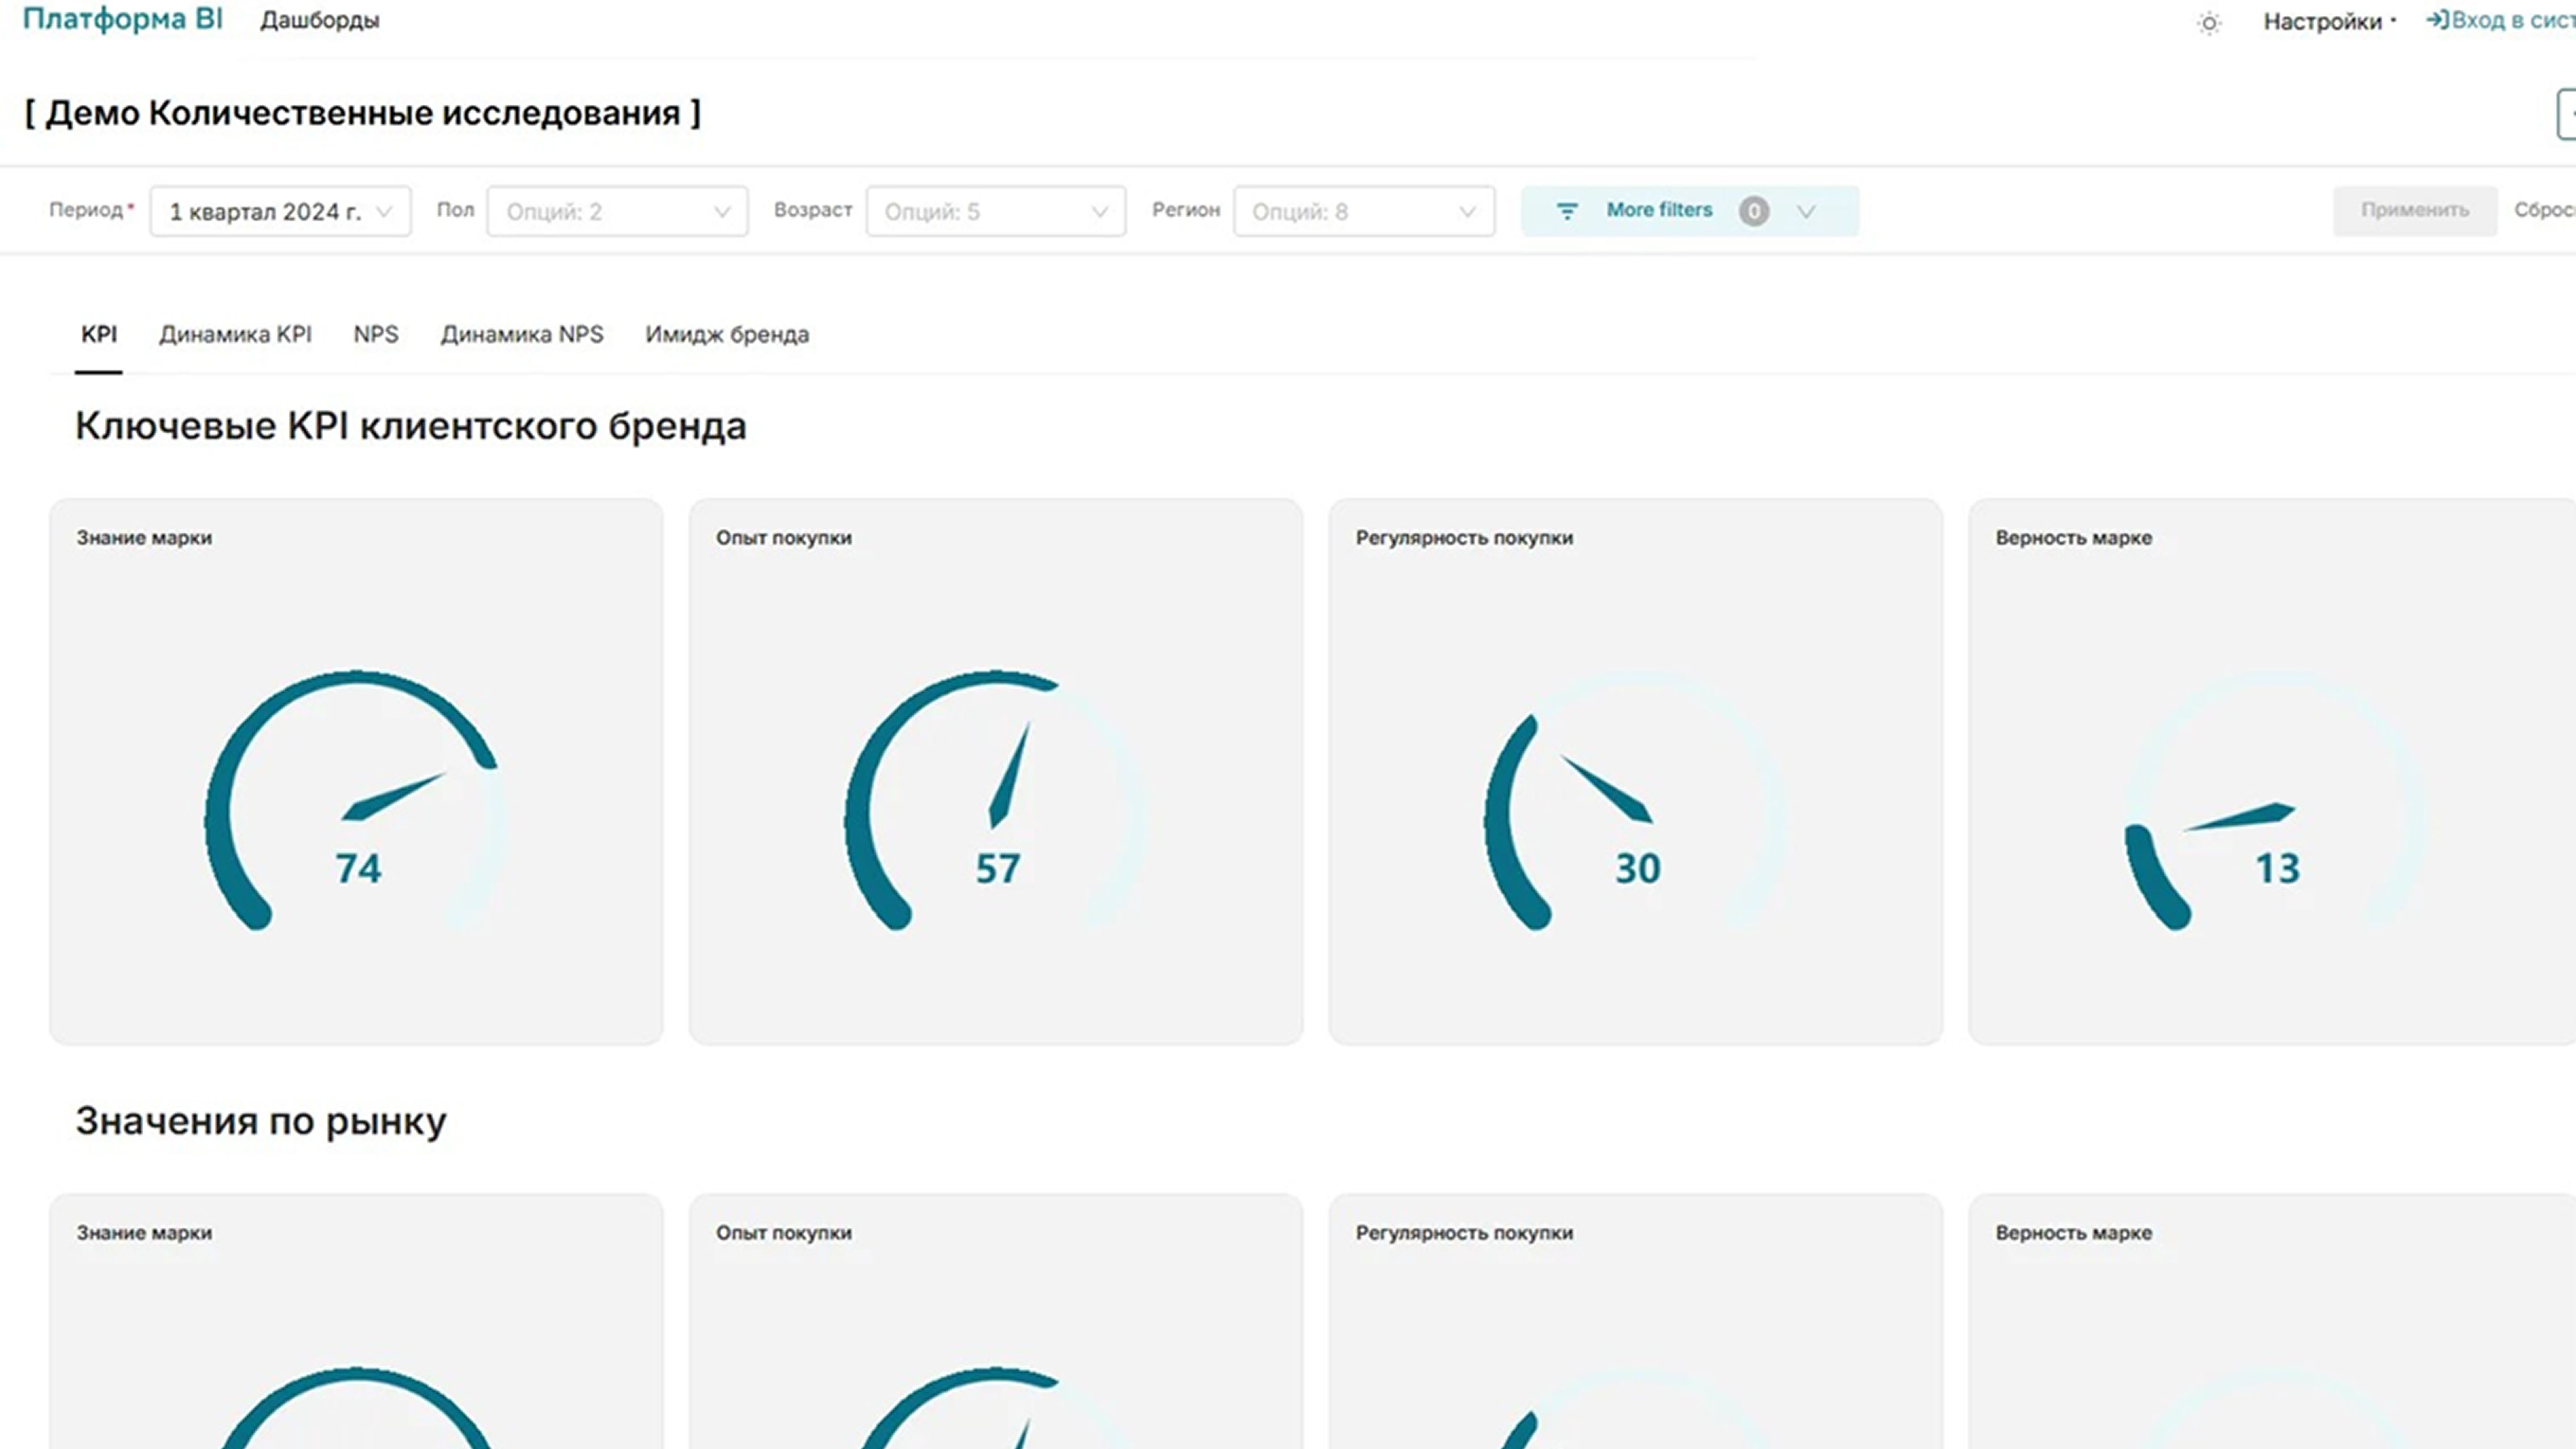2576x1449 pixels.
Task: Click the filter funnel icon
Action: [1567, 211]
